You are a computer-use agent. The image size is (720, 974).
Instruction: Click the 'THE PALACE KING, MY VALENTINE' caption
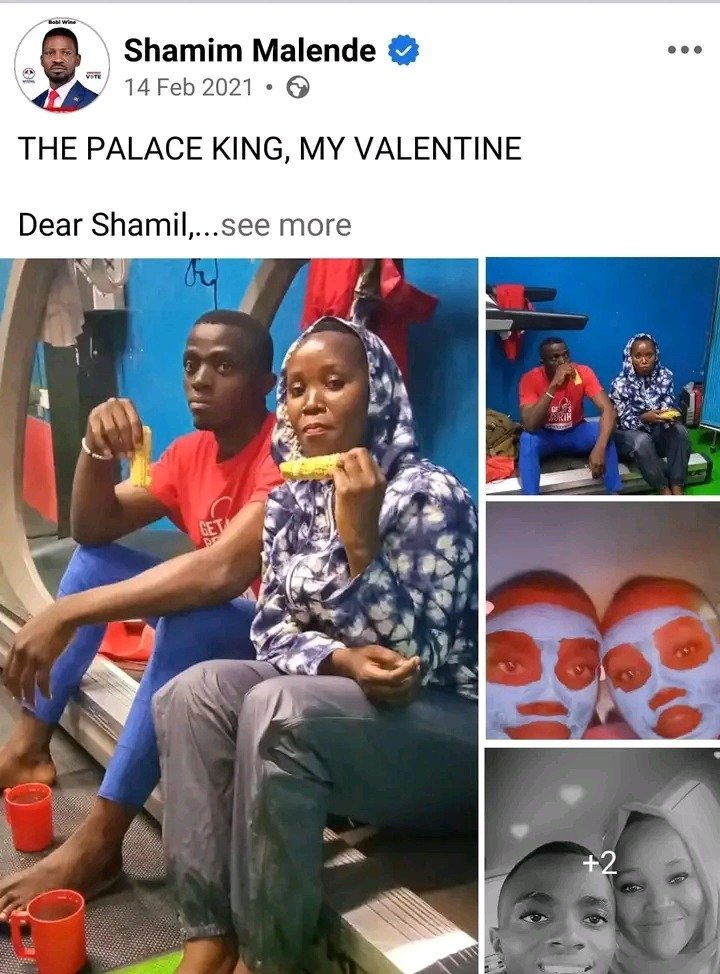pos(270,148)
